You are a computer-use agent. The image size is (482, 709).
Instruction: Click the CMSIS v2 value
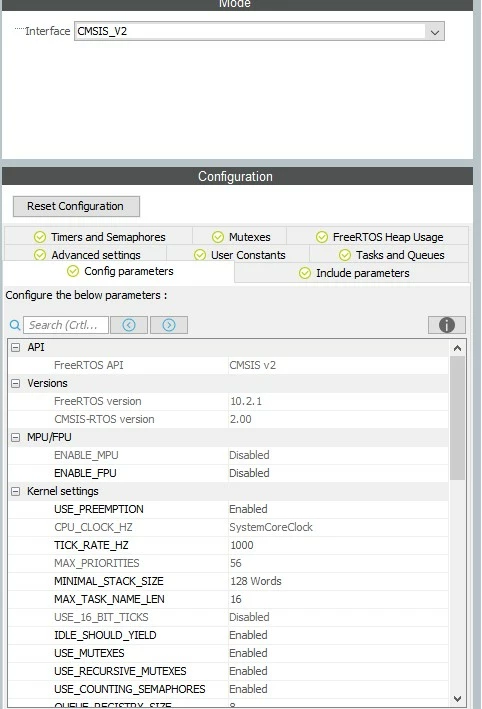coord(252,365)
